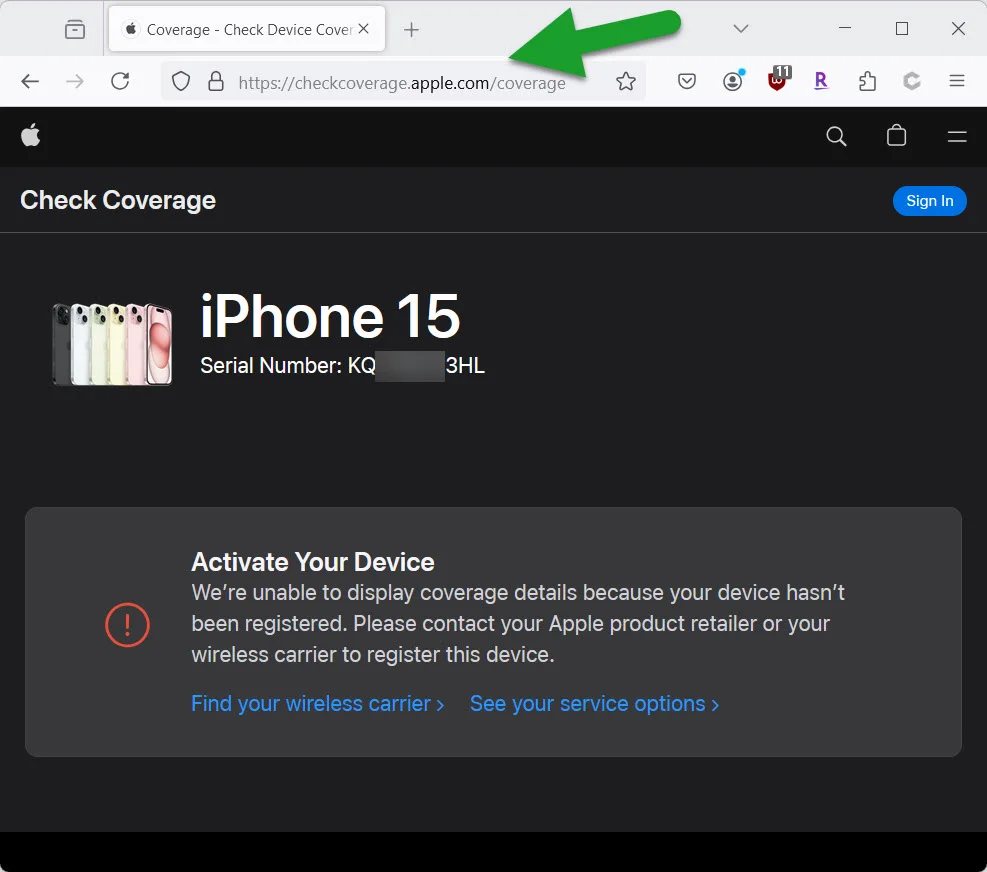The height and width of the screenshot is (872, 987).
Task: Open Apple site hamburger menu
Action: pyautogui.click(x=957, y=136)
